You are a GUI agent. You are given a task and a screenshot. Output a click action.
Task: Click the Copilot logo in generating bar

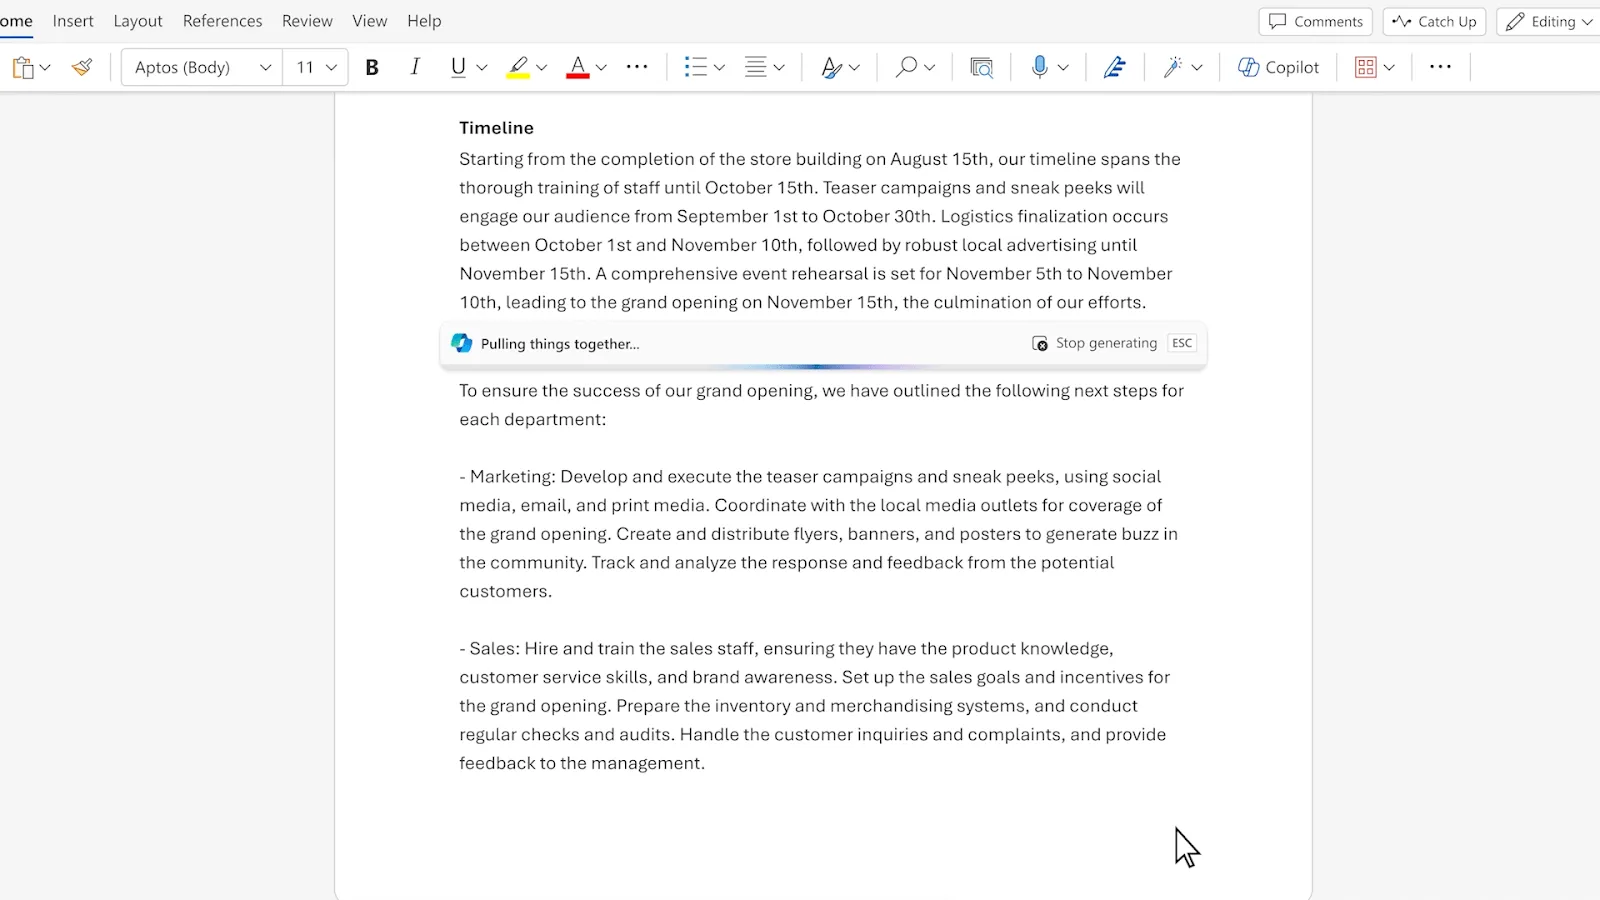pos(462,343)
